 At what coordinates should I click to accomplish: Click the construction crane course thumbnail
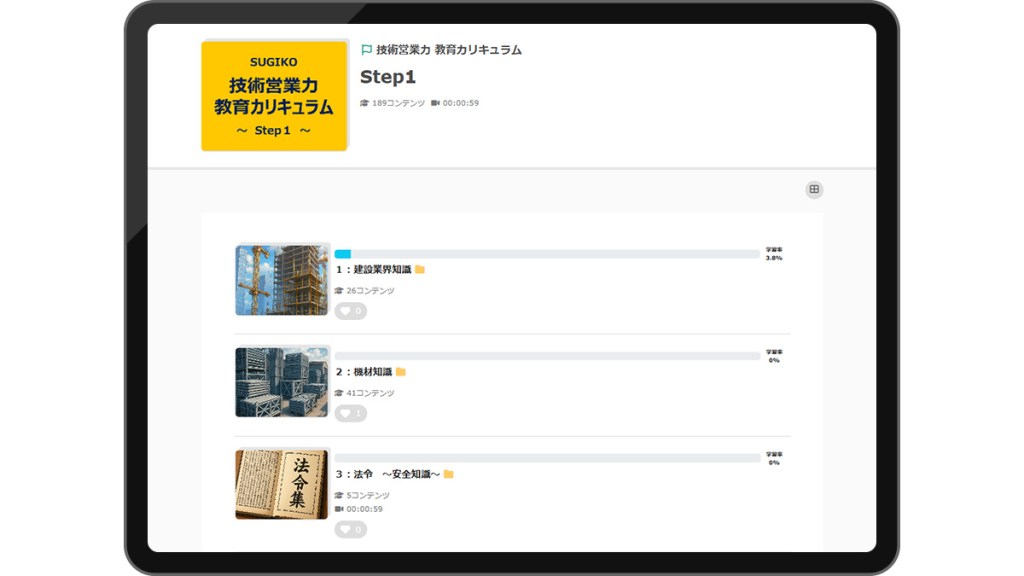282,280
